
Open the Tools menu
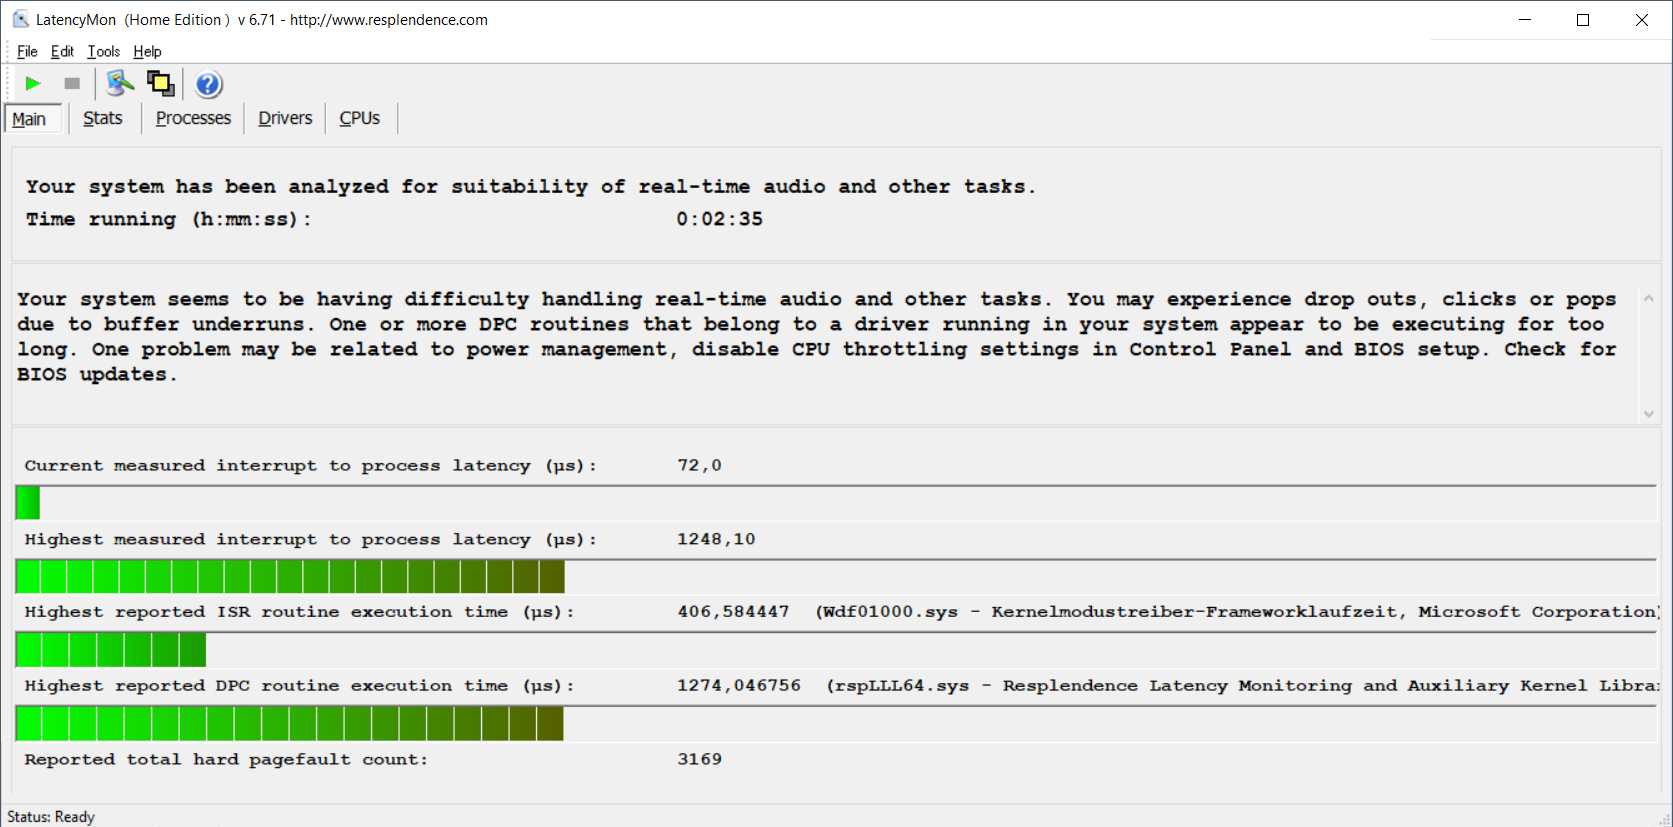pos(103,52)
